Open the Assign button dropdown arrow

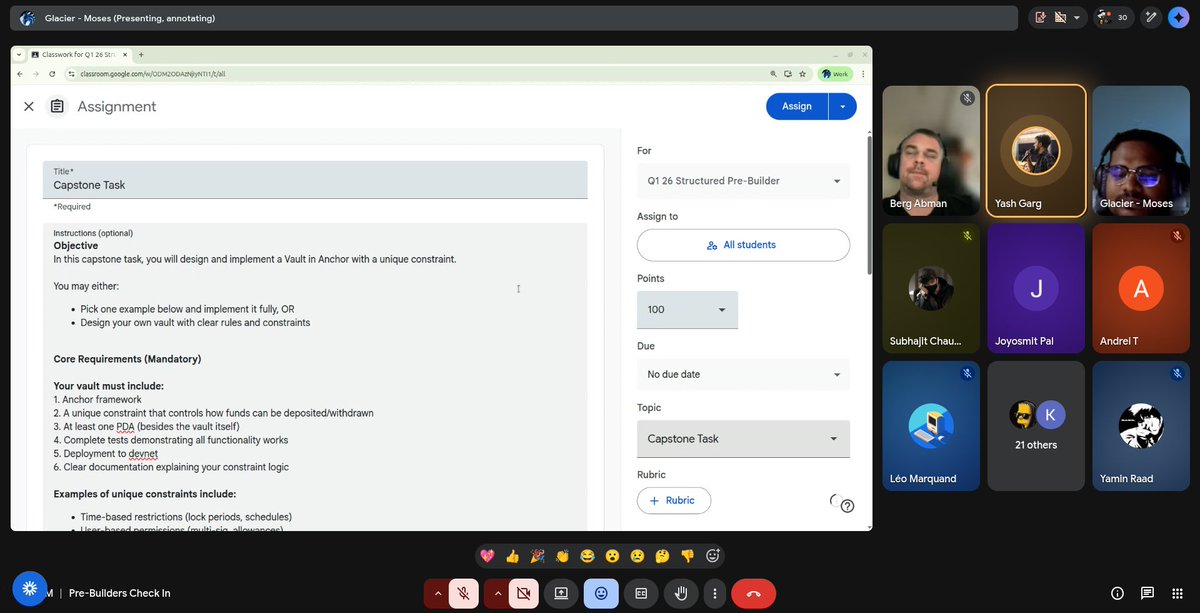tap(843, 106)
